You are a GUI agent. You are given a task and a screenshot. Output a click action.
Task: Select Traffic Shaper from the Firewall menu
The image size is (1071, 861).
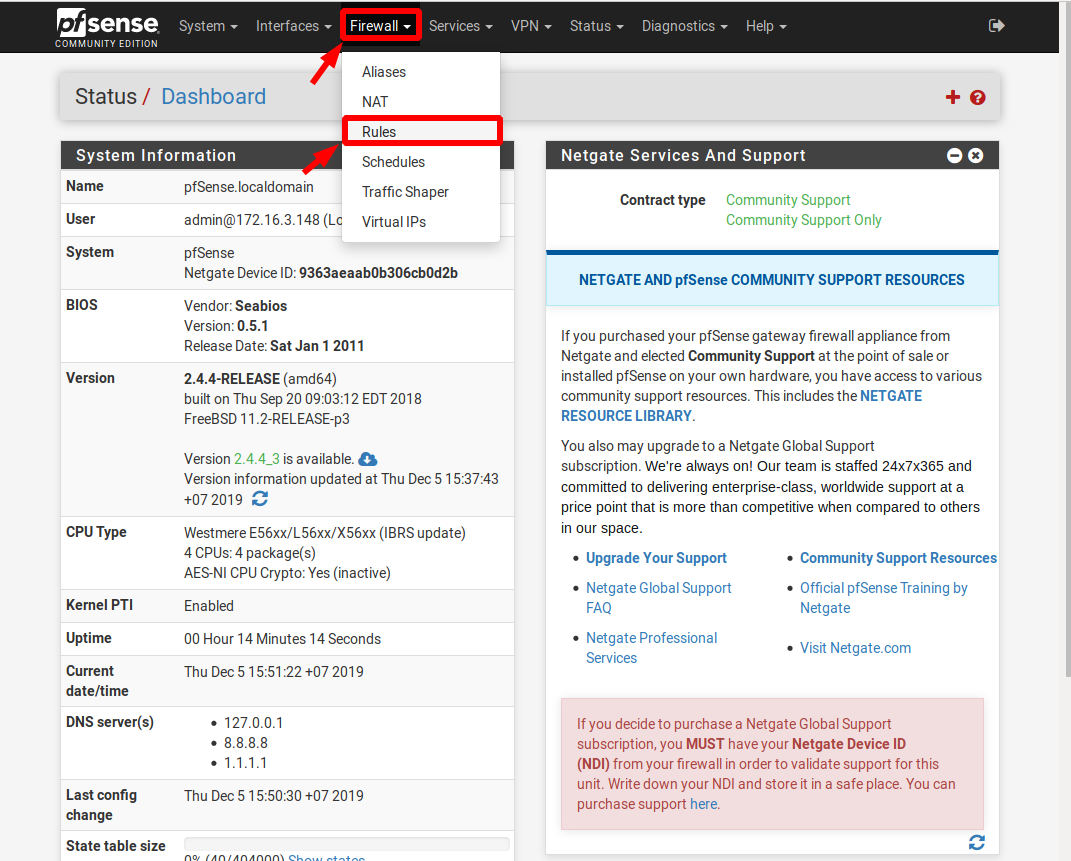click(x=421, y=192)
